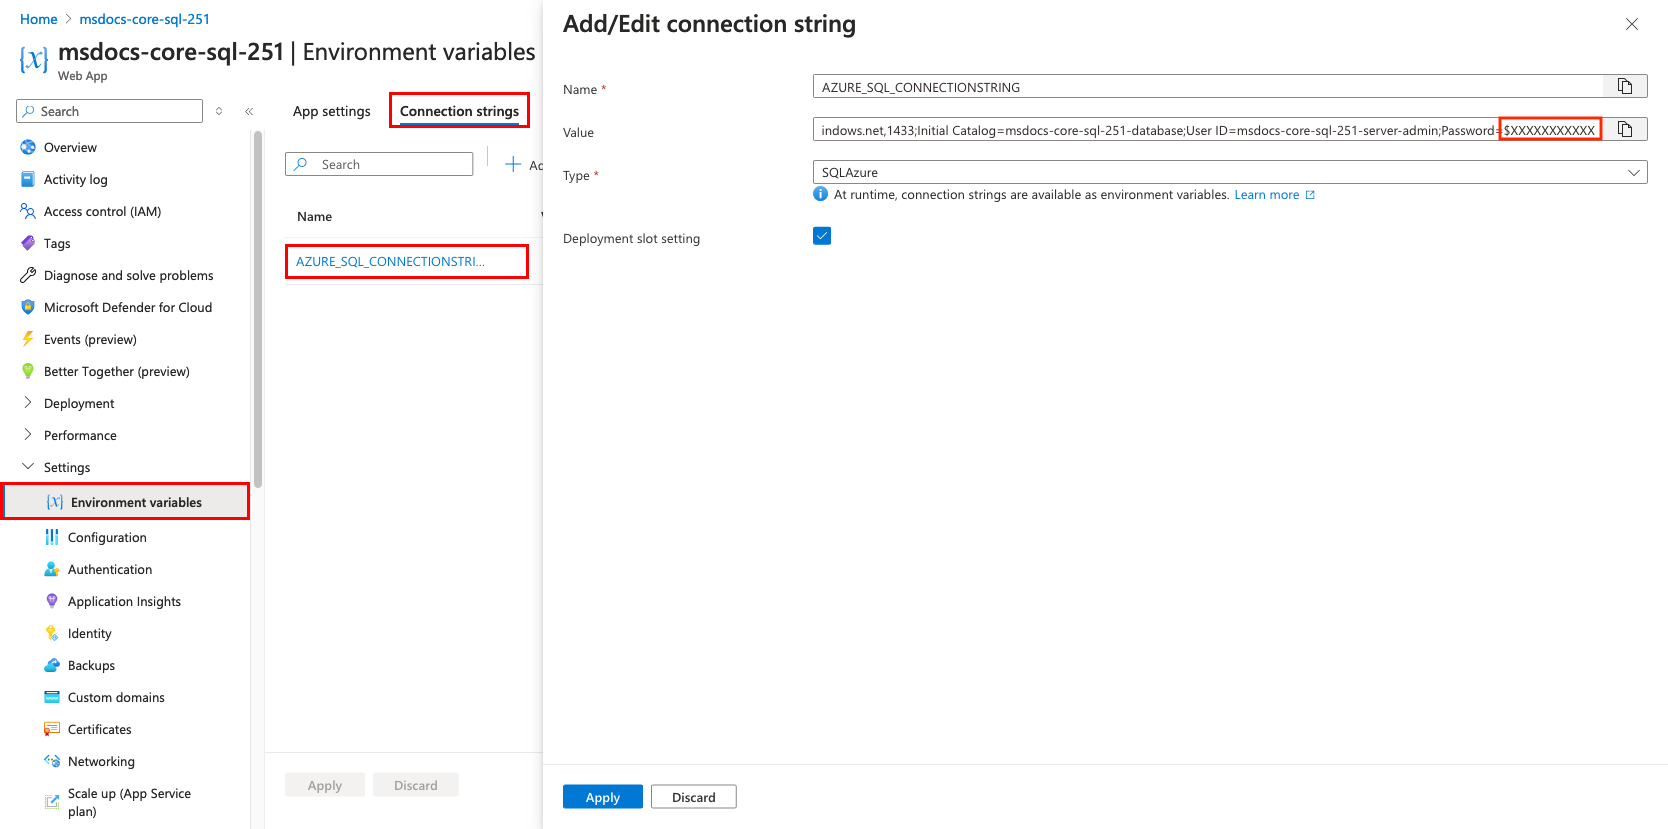Apply the connection string changes

coord(602,796)
